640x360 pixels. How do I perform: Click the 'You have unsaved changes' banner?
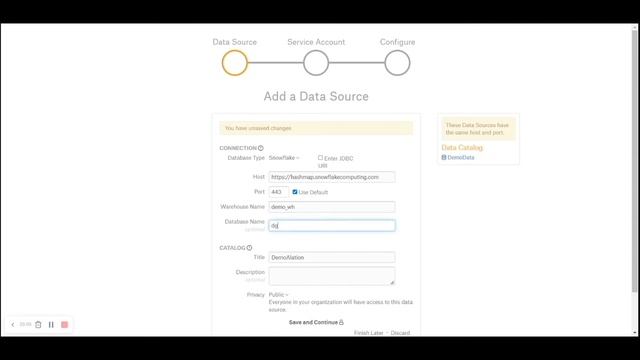(316, 128)
